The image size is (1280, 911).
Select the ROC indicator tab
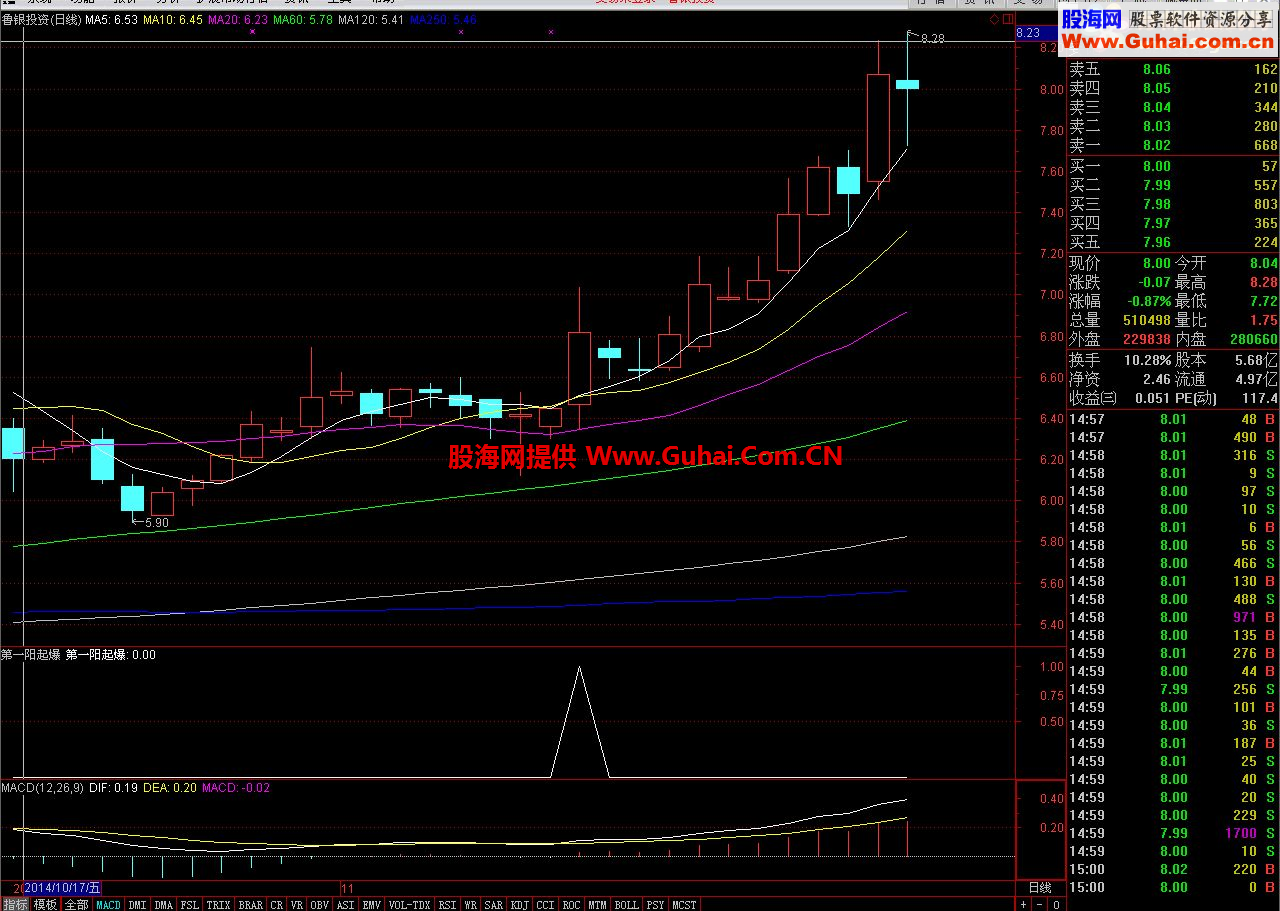[572, 904]
